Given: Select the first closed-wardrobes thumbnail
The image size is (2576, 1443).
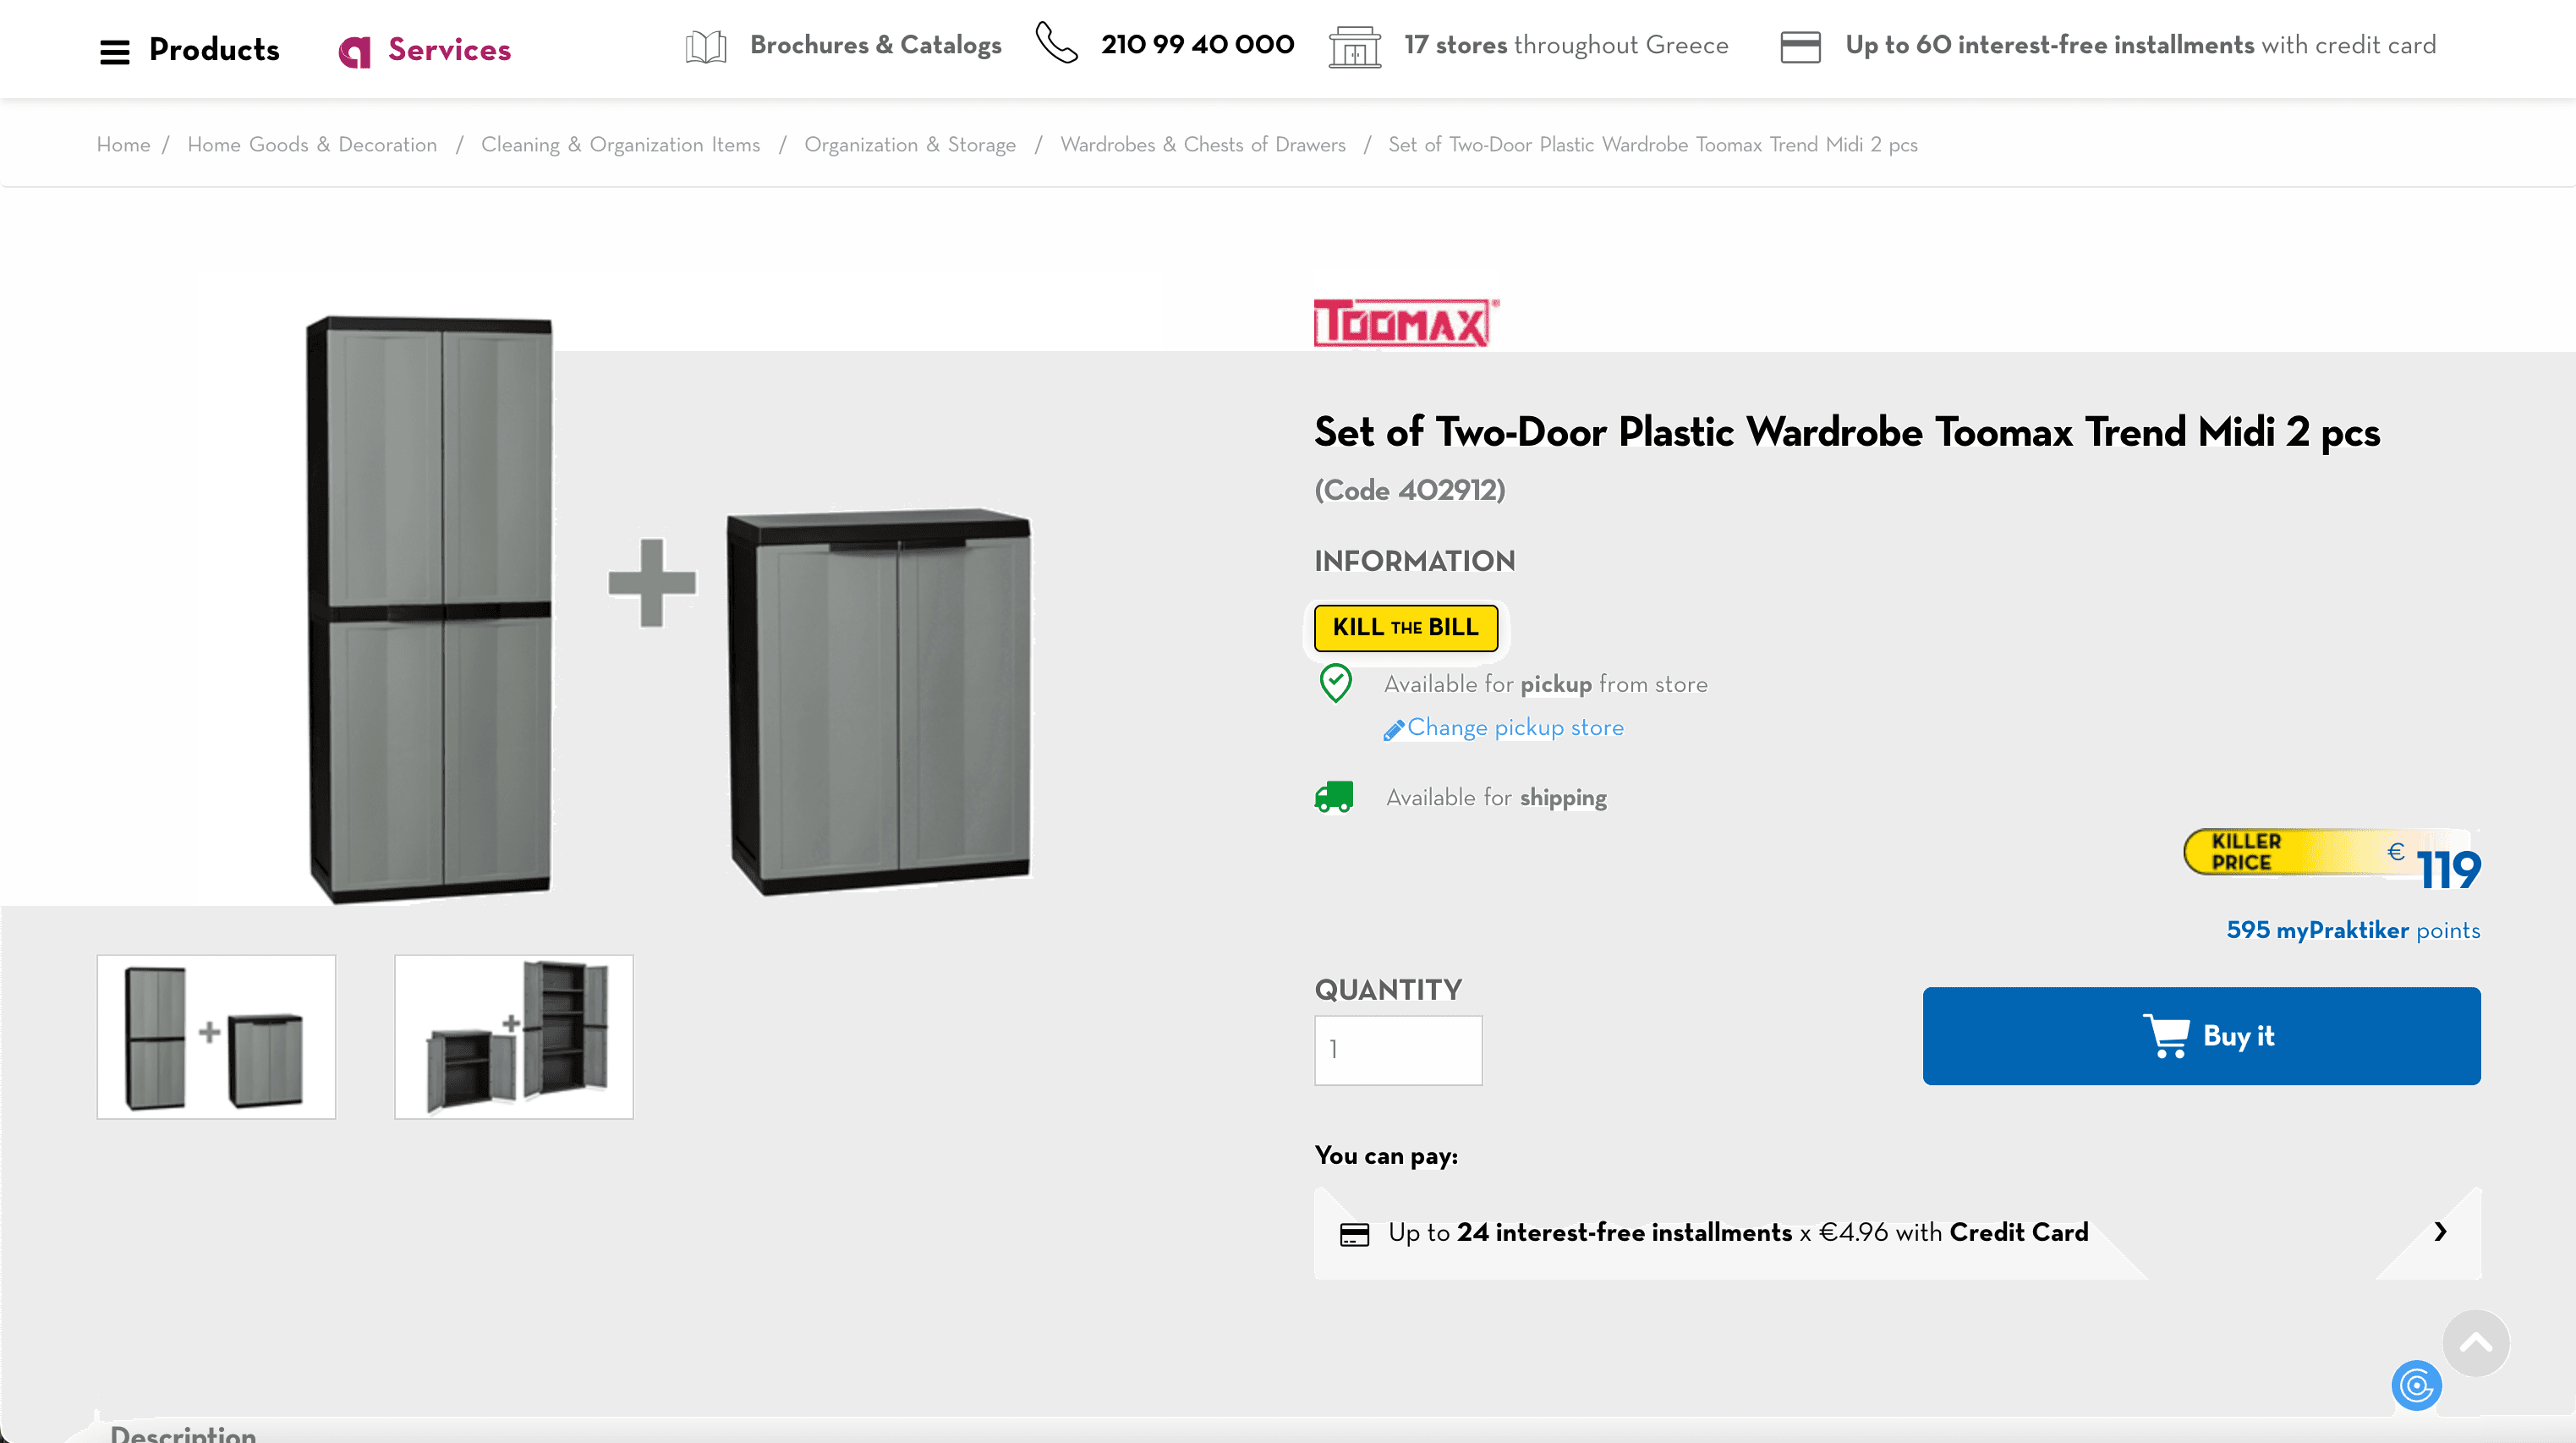Looking at the screenshot, I should coord(216,1036).
